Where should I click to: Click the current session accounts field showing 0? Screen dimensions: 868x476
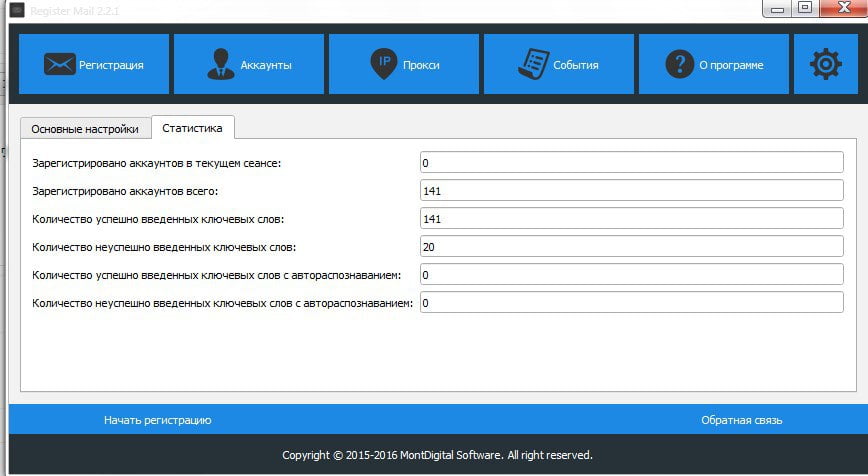click(632, 163)
